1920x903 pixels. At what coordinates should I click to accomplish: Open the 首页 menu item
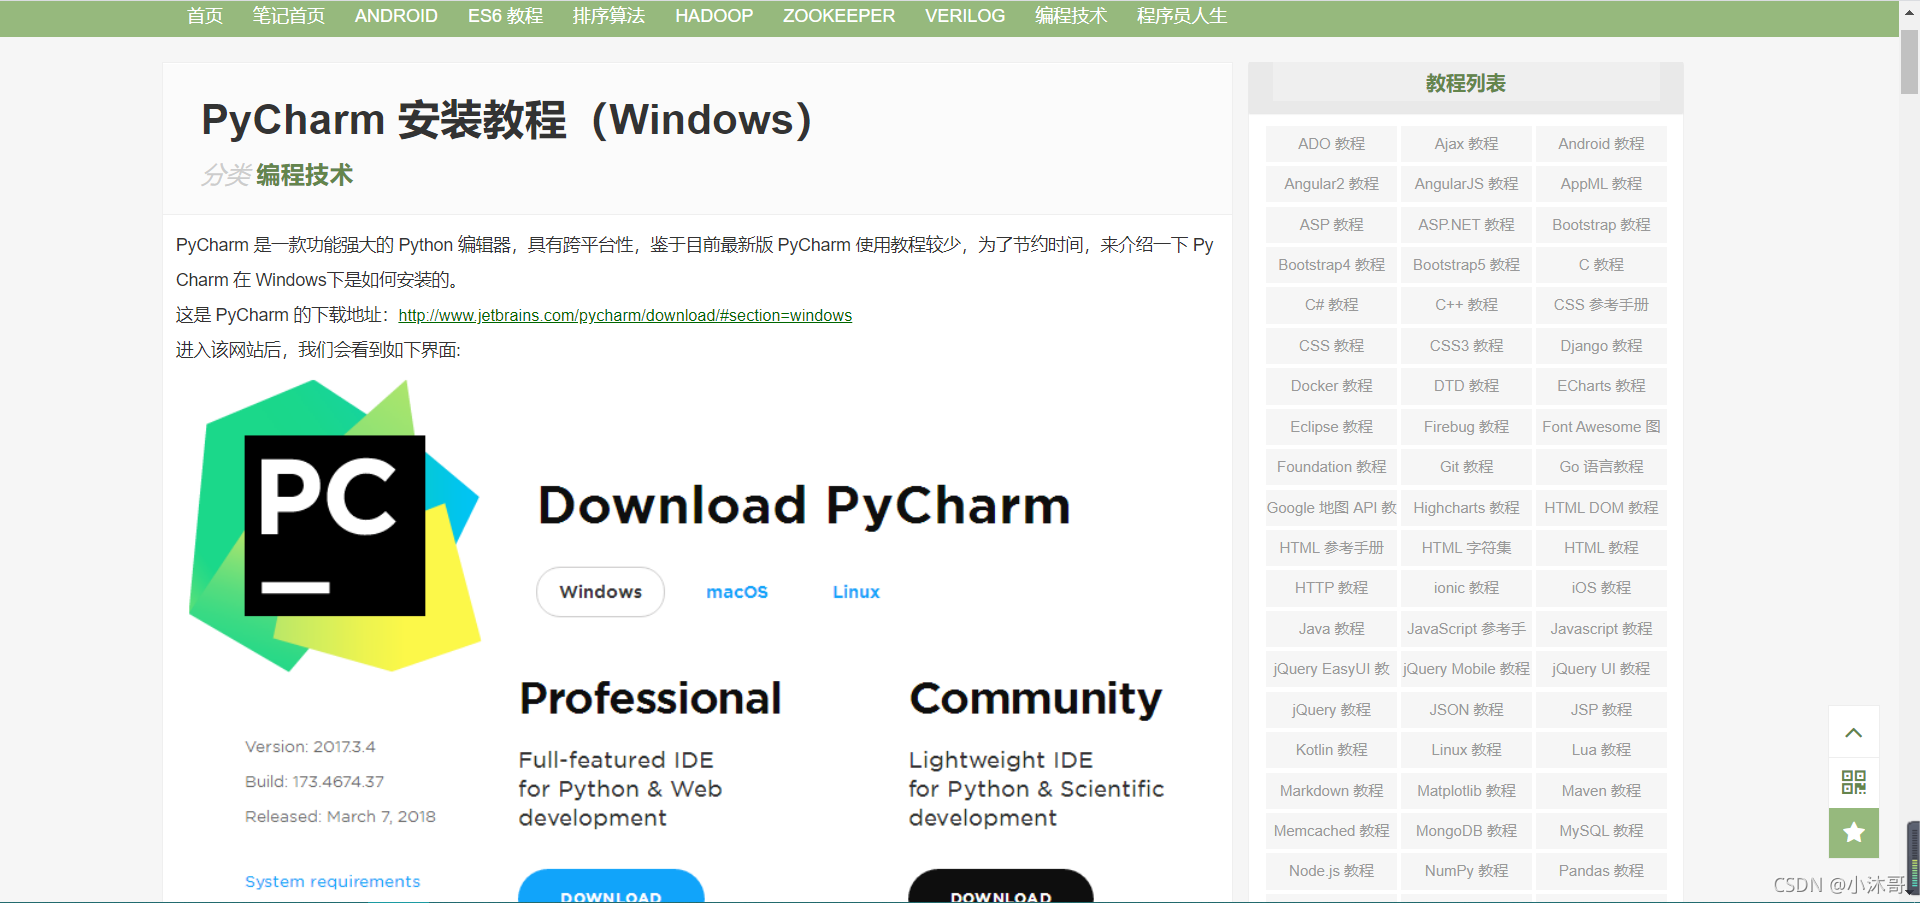[205, 16]
